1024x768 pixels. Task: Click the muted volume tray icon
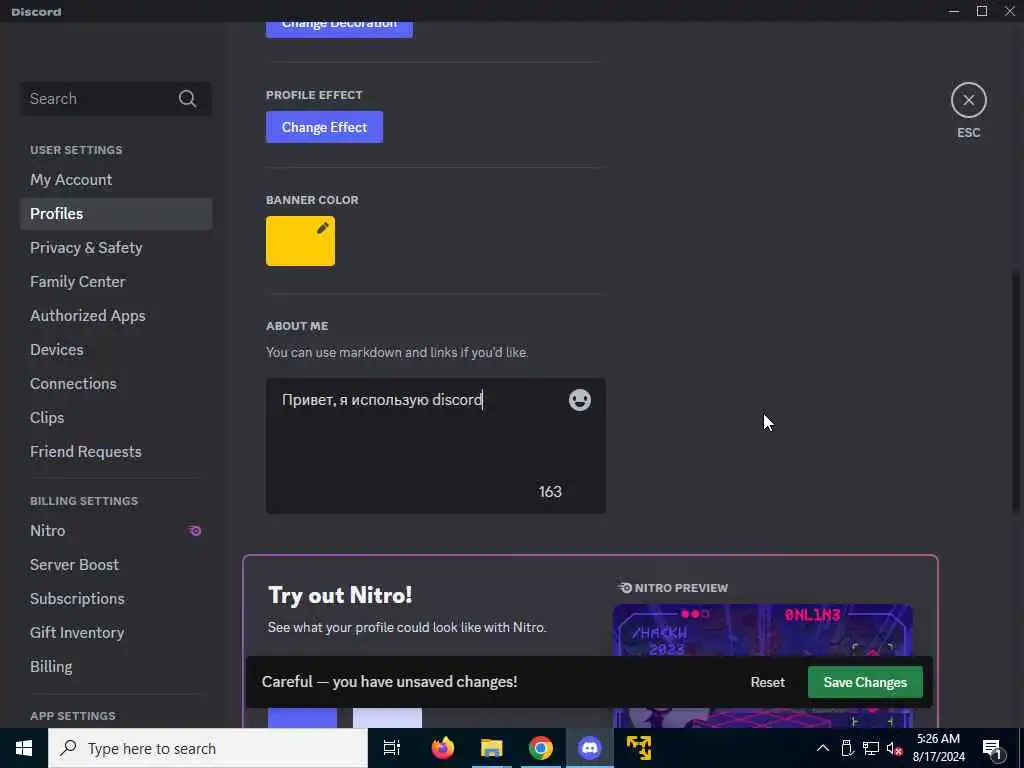coord(895,748)
